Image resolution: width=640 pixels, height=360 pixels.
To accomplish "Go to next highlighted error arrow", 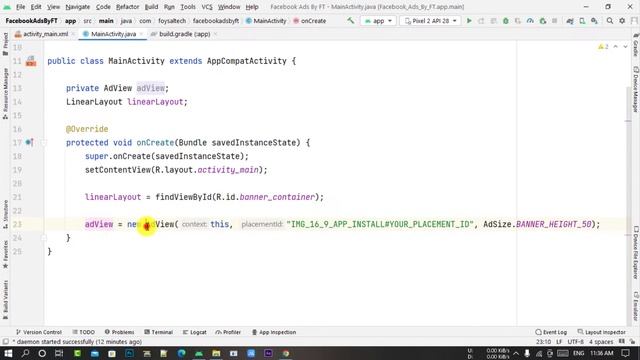I will (625, 47).
